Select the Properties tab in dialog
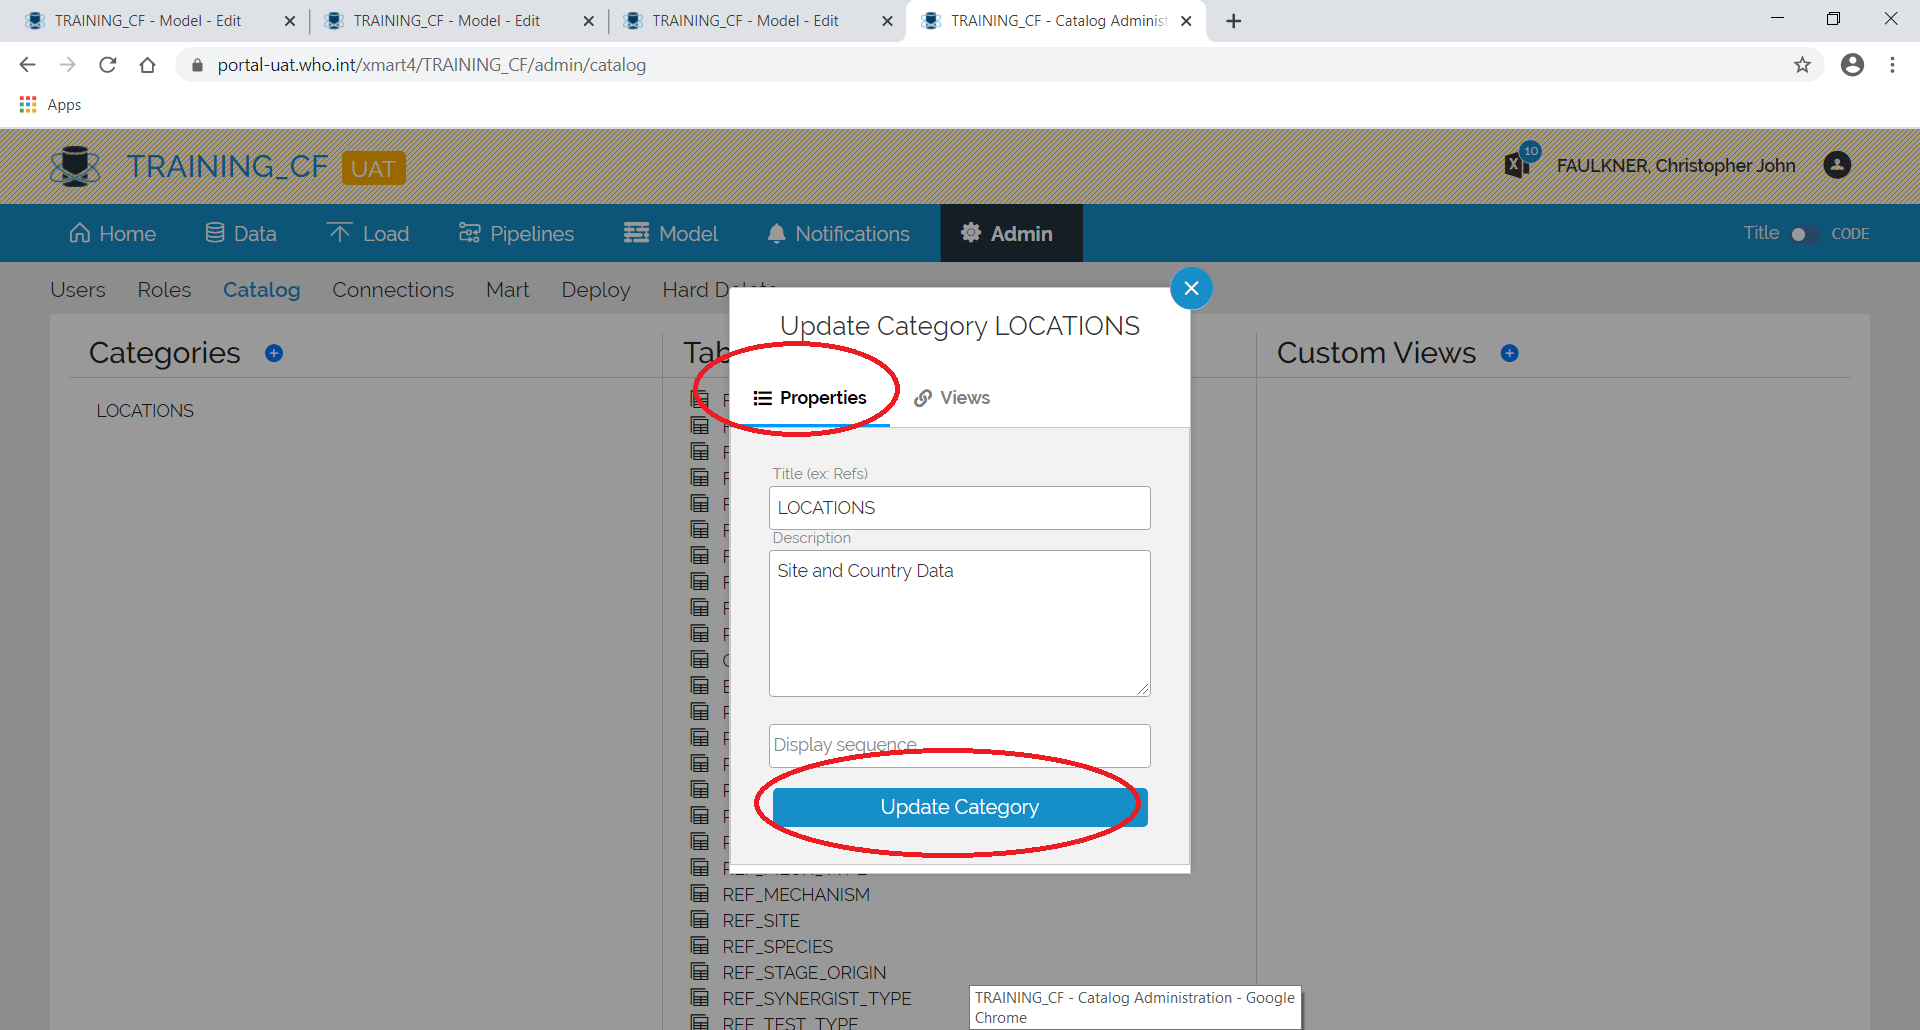The image size is (1920, 1030). (810, 398)
